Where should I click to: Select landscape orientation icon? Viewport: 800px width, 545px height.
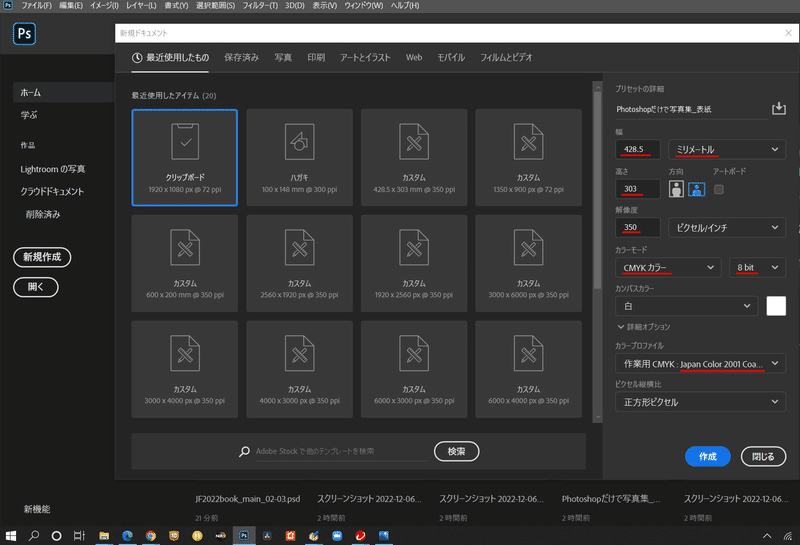point(696,189)
